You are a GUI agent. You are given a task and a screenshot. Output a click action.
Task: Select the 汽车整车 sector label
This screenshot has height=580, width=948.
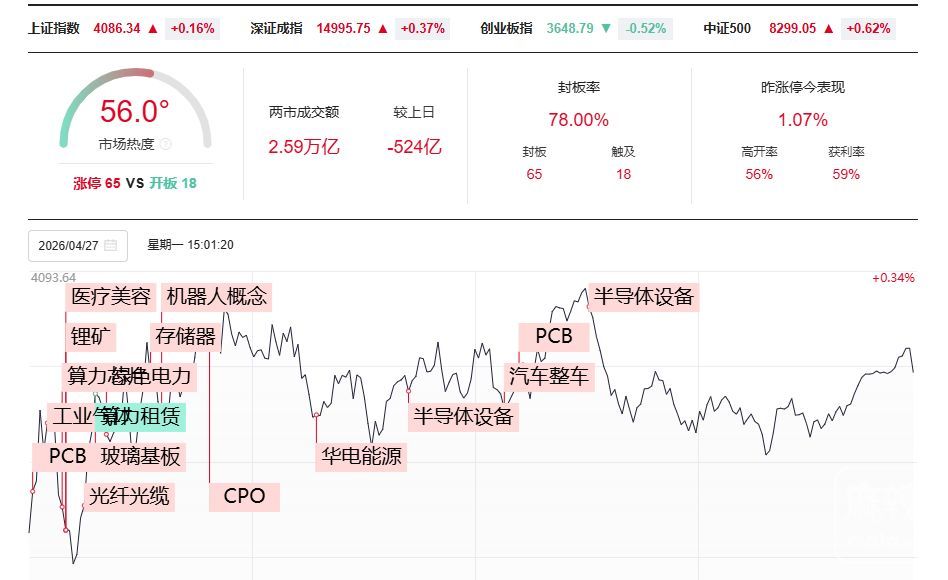point(549,376)
